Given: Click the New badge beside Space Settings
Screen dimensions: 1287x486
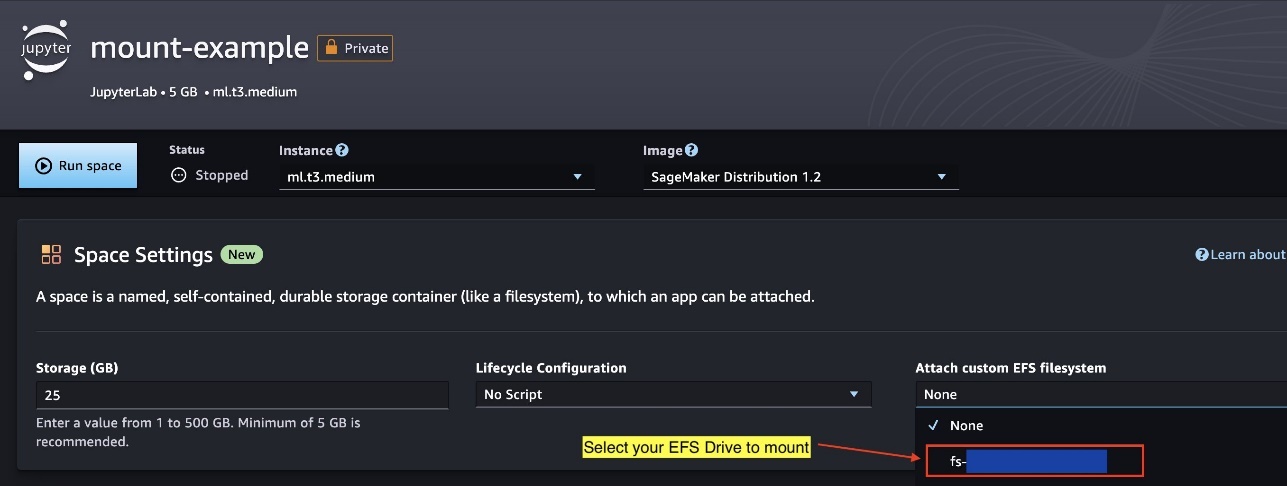Looking at the screenshot, I should coord(241,254).
